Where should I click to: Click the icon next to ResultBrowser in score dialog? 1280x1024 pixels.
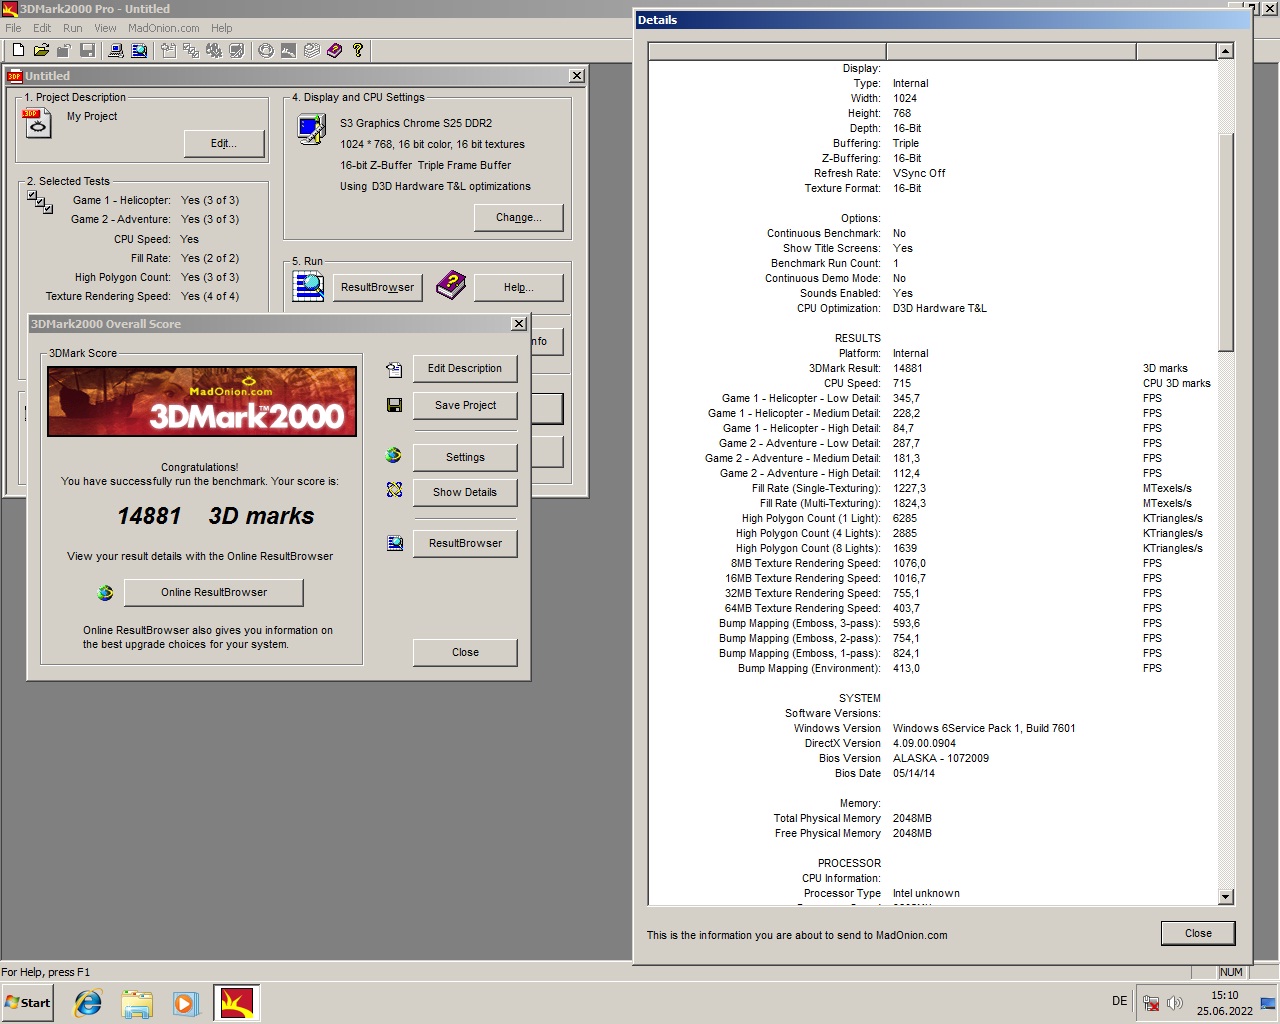point(394,543)
